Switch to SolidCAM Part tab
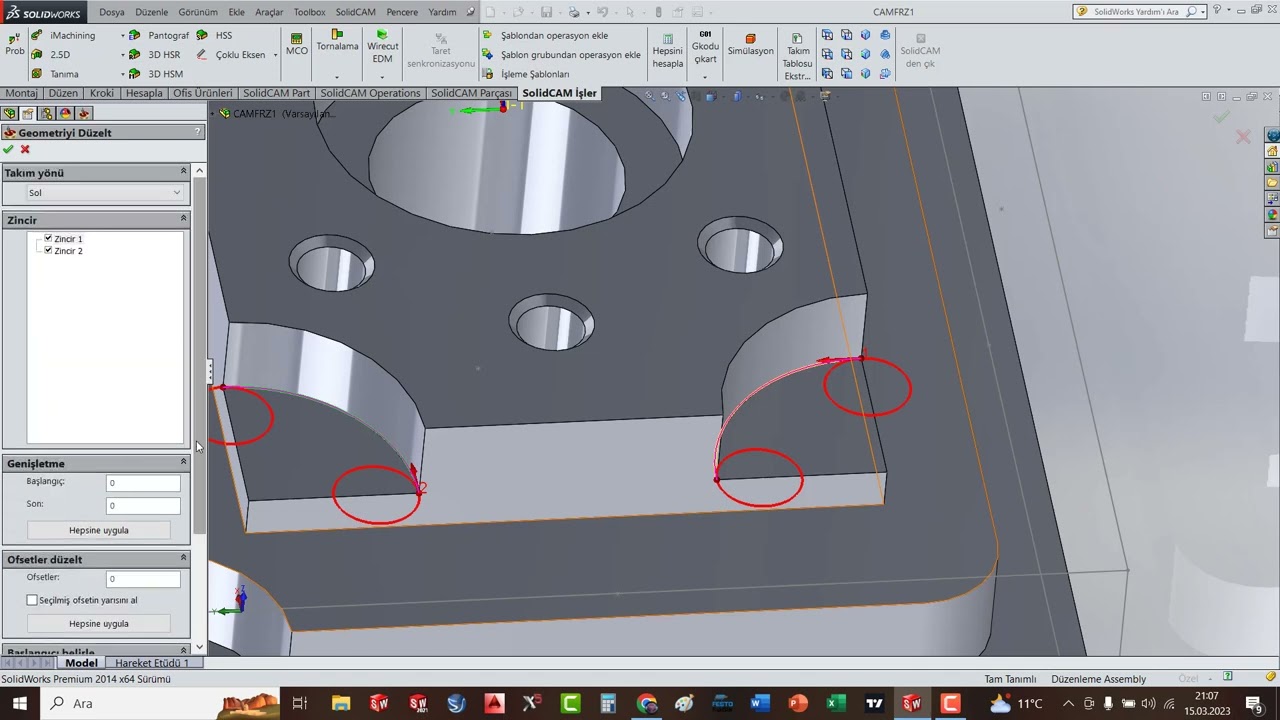1280x720 pixels. point(276,93)
